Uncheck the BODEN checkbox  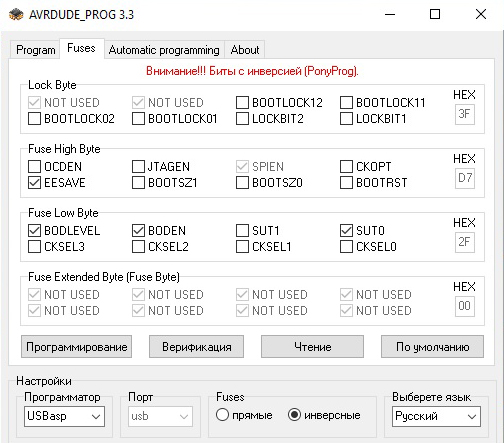point(138,231)
